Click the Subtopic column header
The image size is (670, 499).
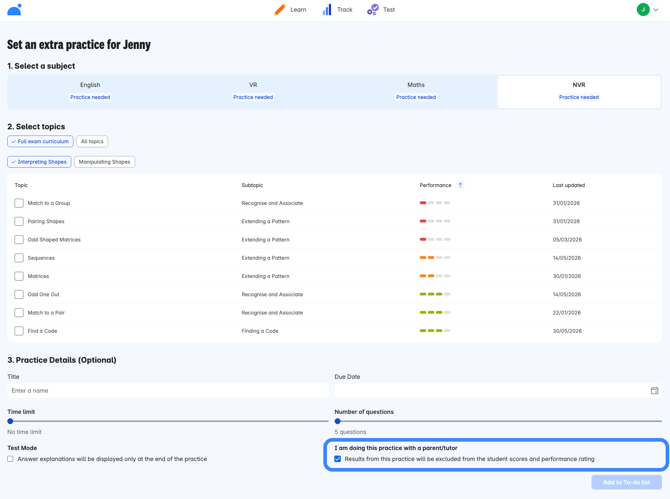tap(252, 185)
